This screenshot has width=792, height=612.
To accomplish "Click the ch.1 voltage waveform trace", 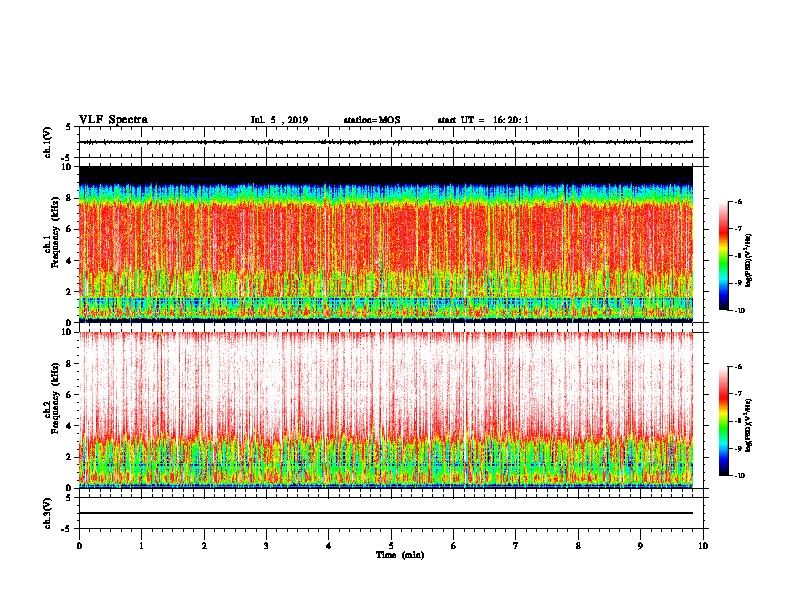I will coord(386,142).
